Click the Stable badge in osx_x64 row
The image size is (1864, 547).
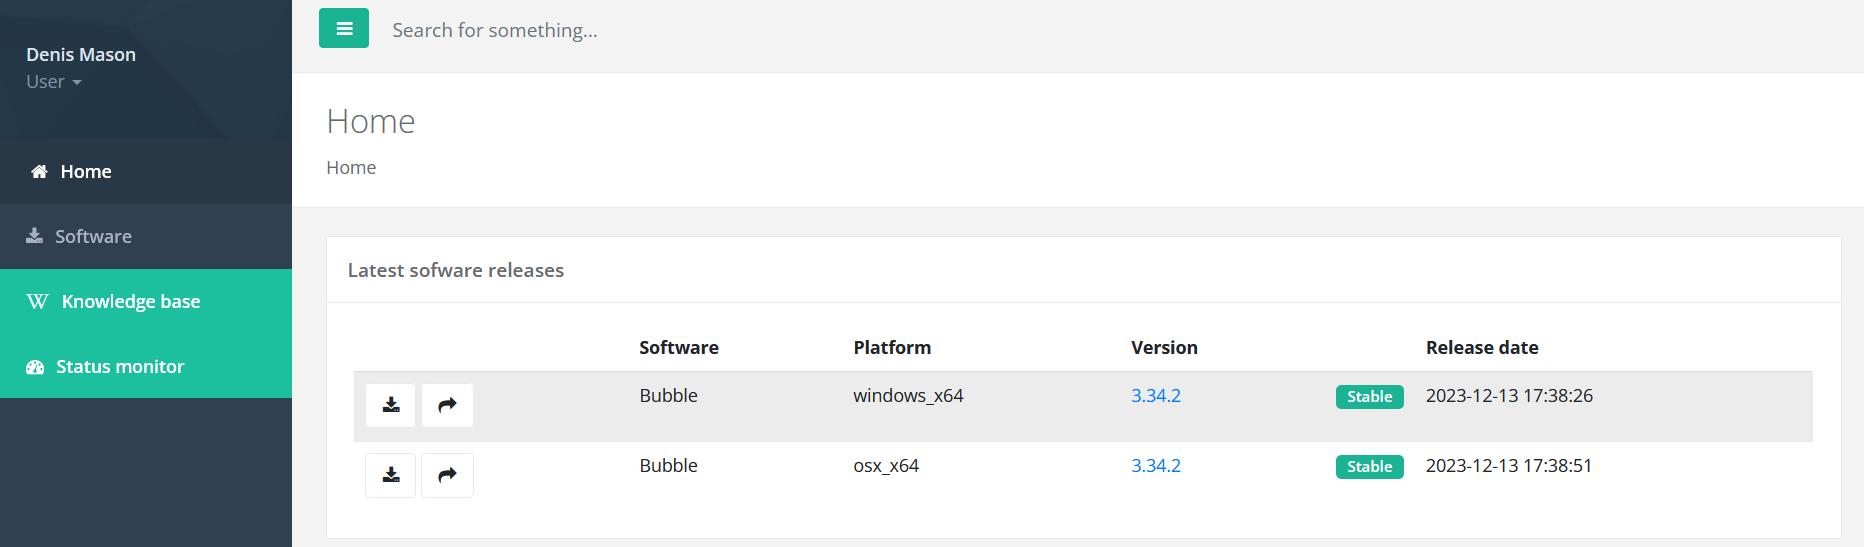click(1369, 467)
